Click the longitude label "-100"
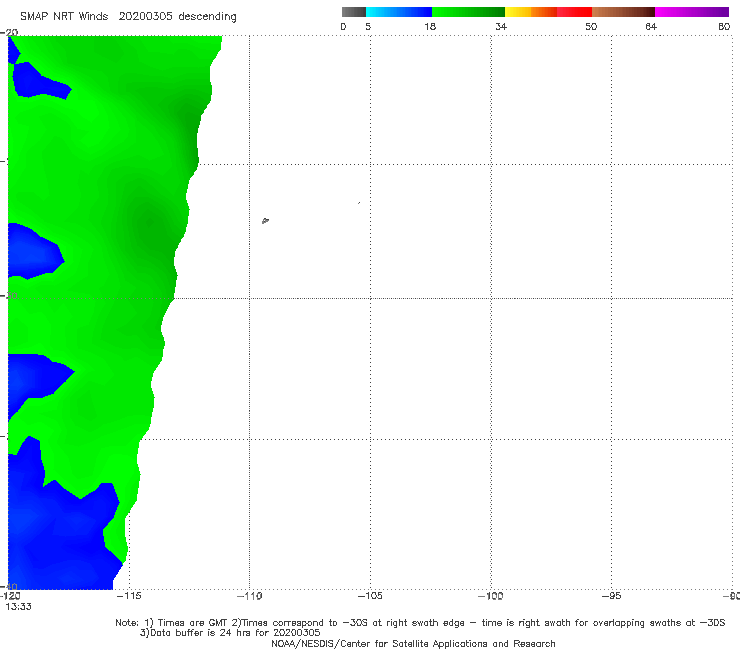Image resolution: width=740 pixels, height=650 pixels. click(491, 596)
